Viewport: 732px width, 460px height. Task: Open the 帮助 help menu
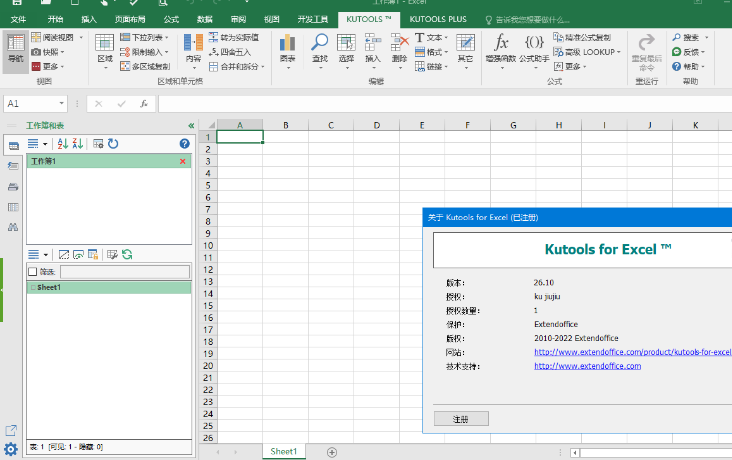[688, 66]
